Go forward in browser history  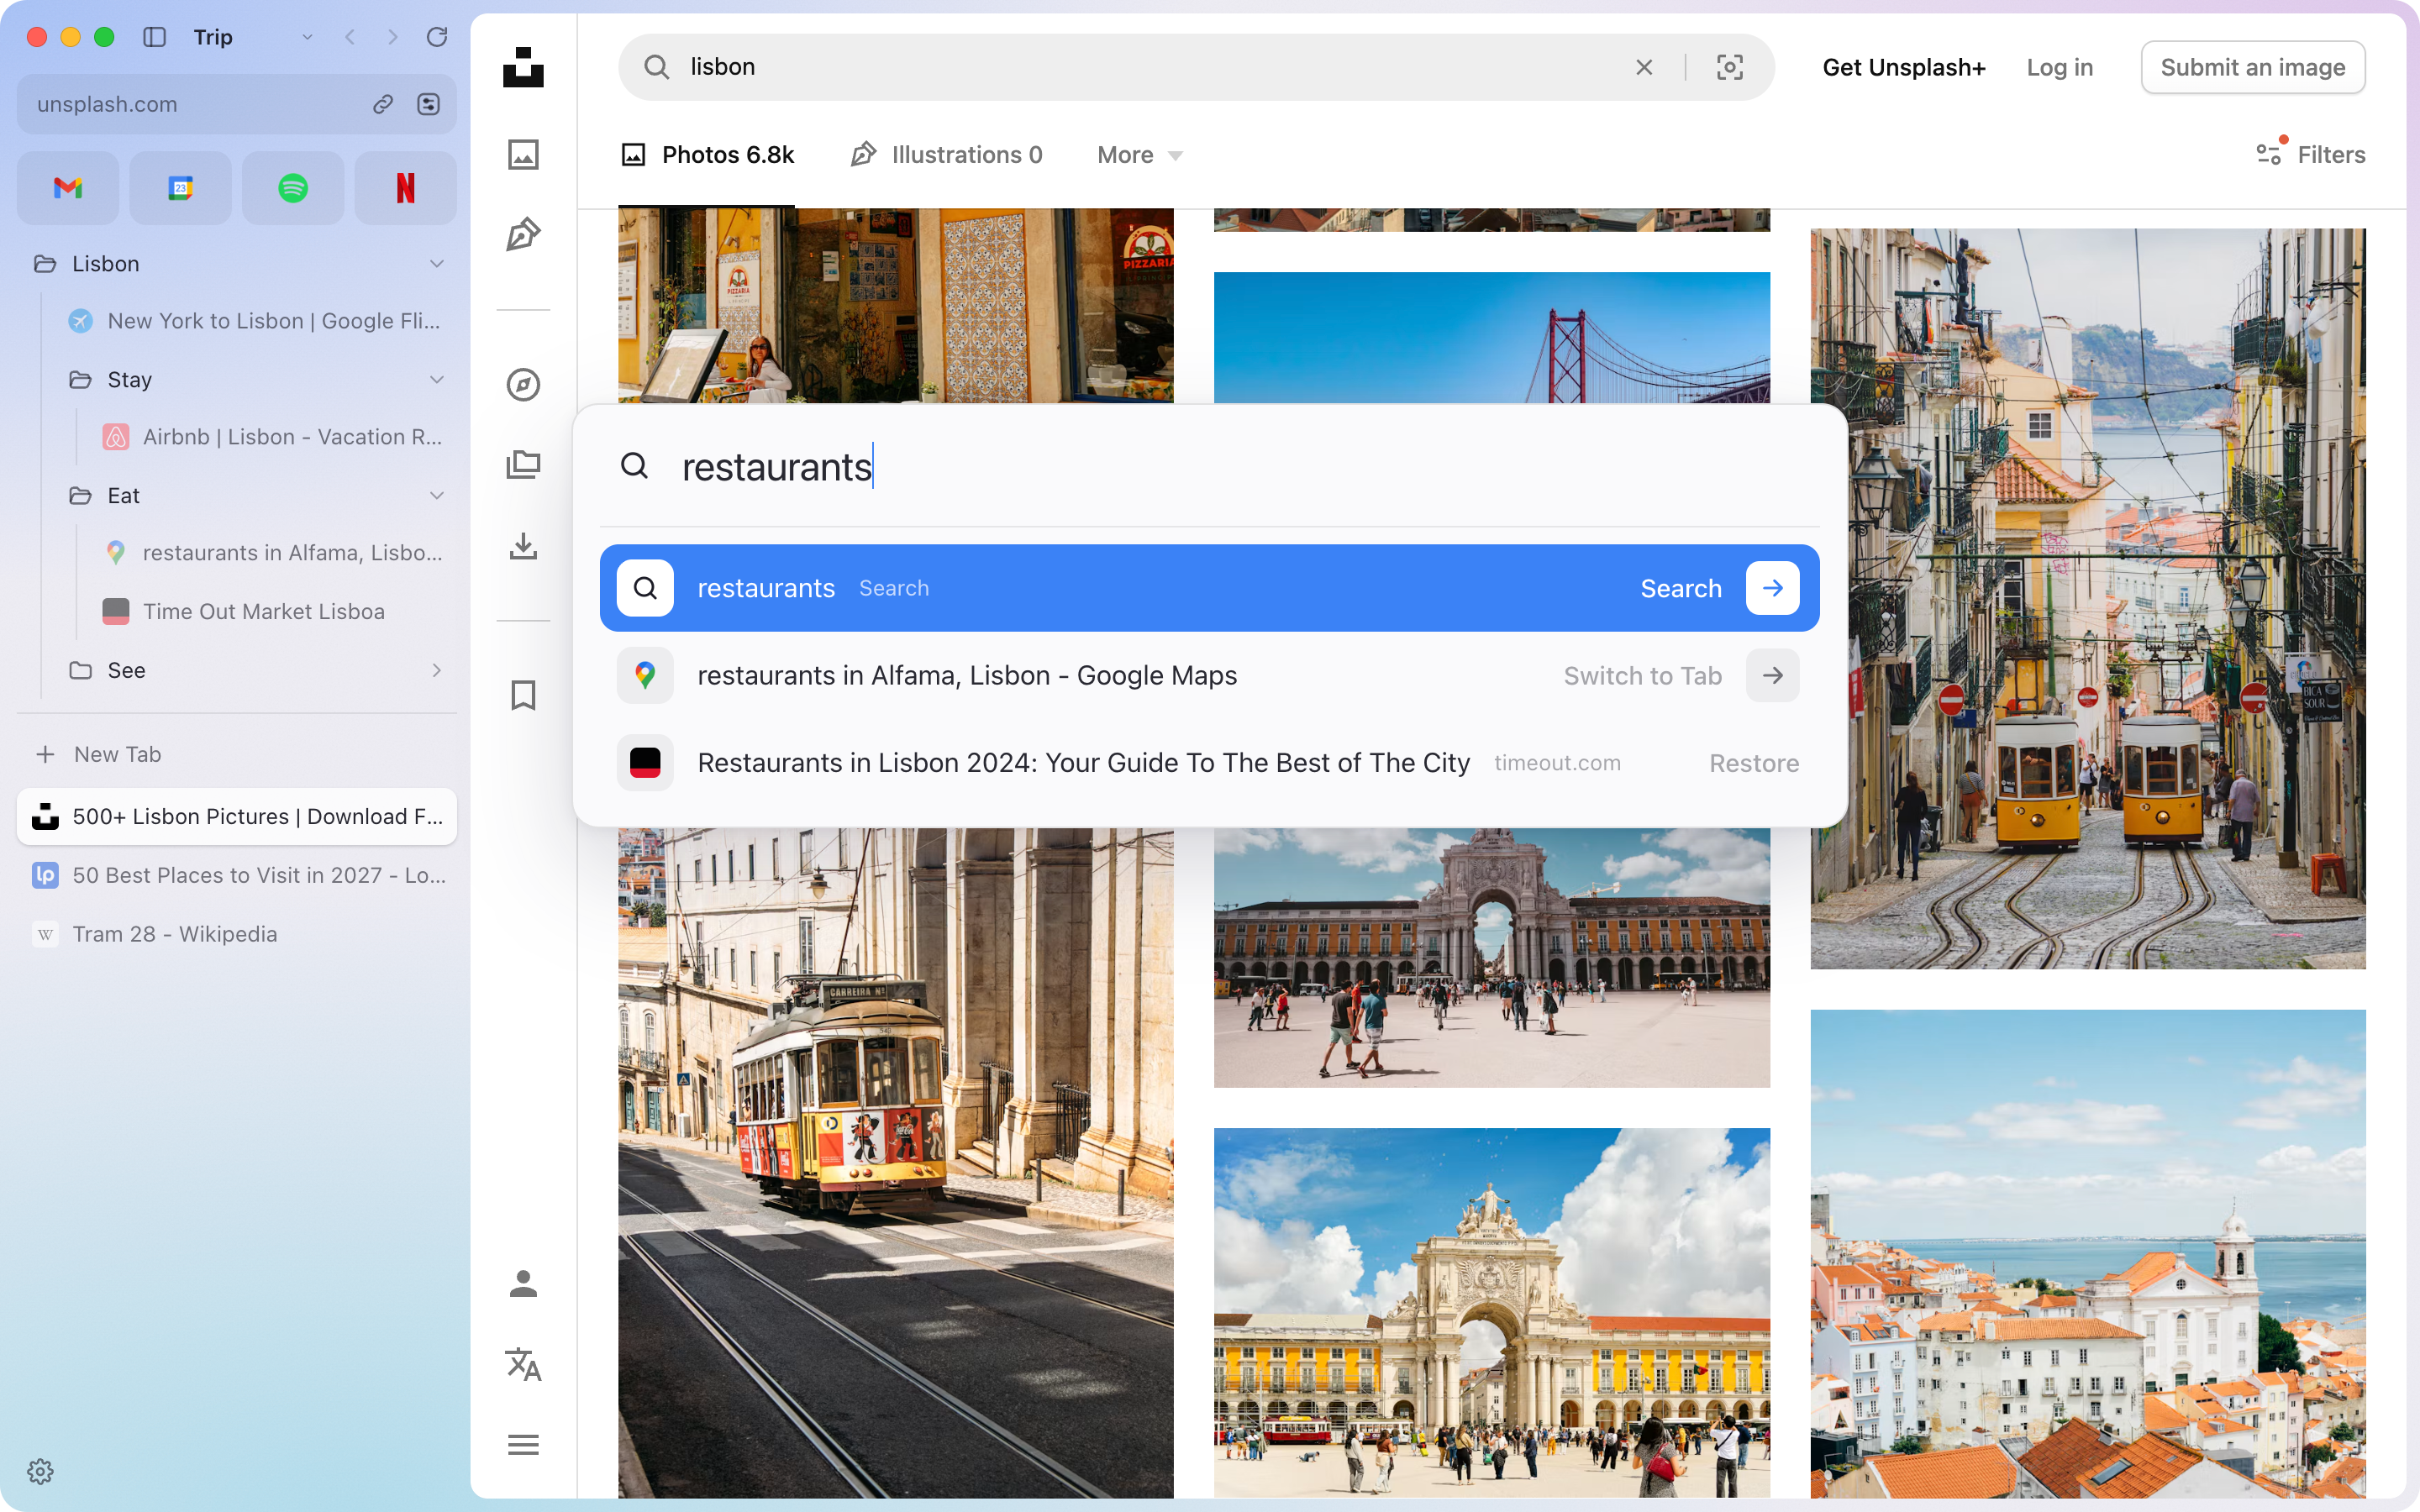393,37
